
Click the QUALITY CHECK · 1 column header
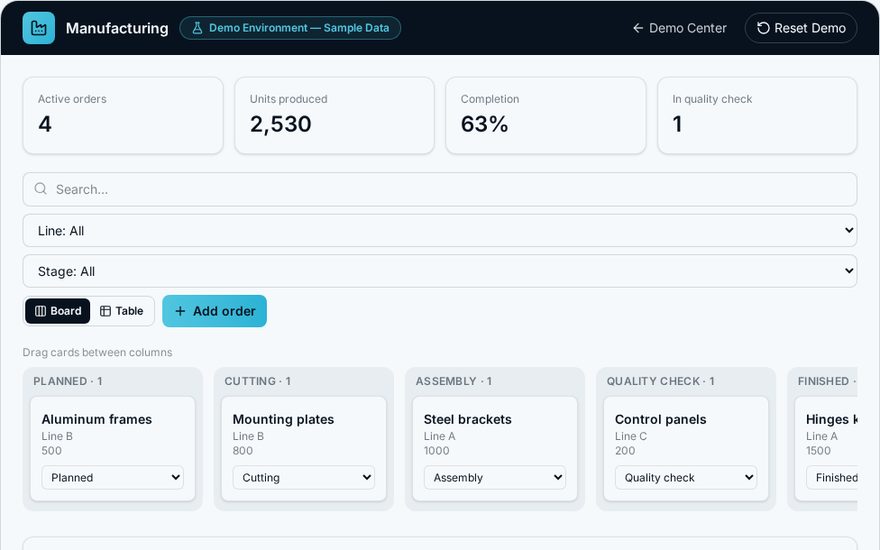click(x=661, y=381)
